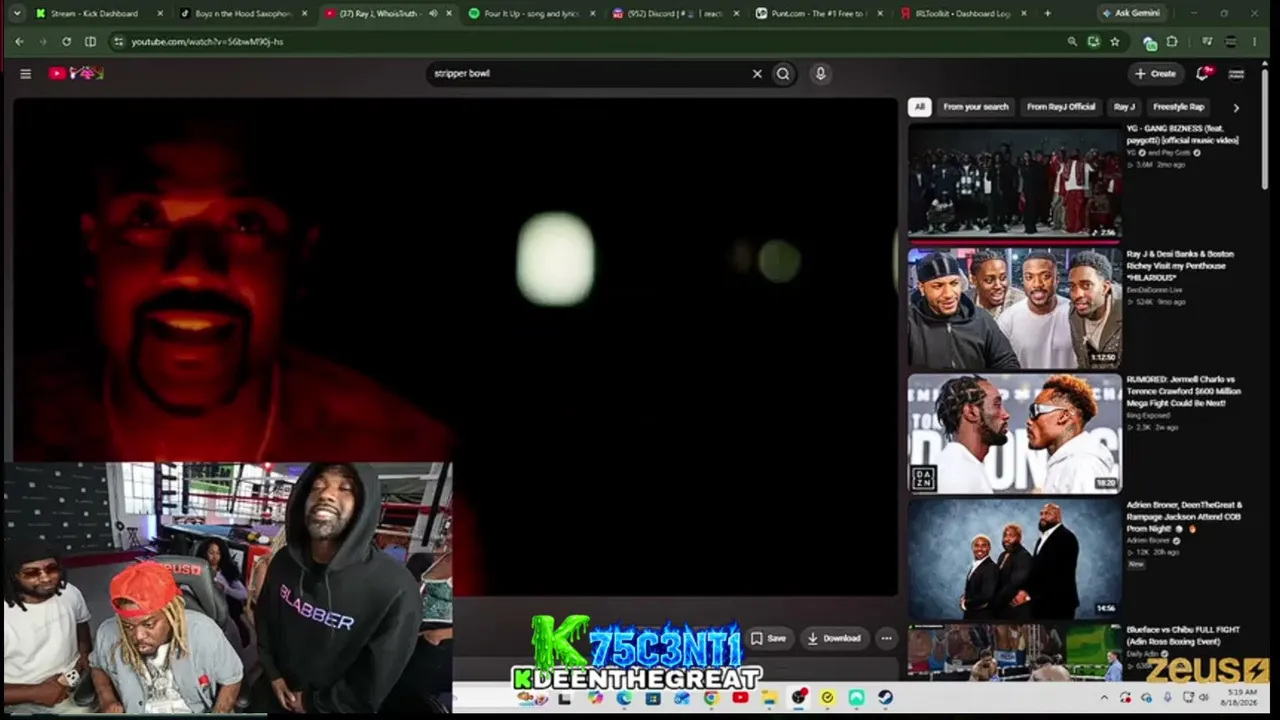Open the browser extensions puzzle icon

(x=1172, y=41)
